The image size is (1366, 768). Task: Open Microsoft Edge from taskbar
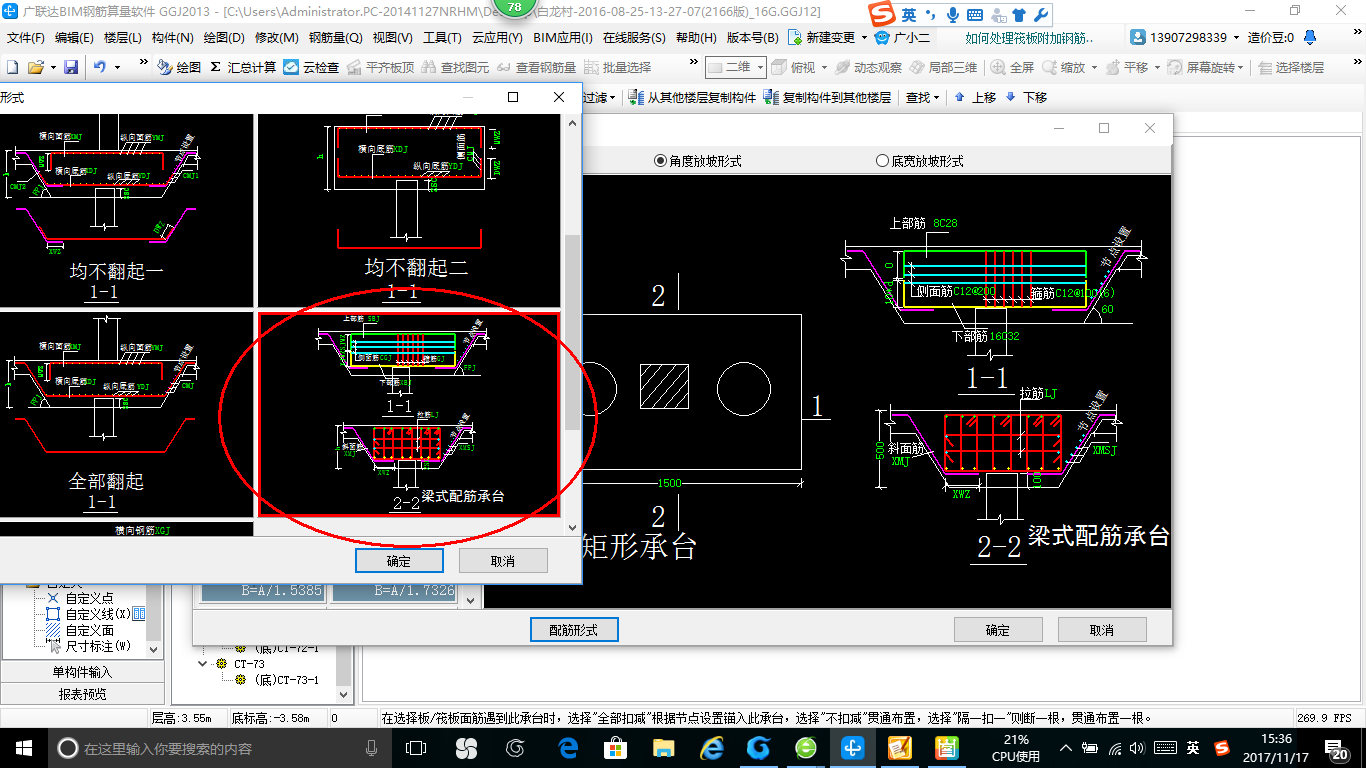[x=568, y=748]
